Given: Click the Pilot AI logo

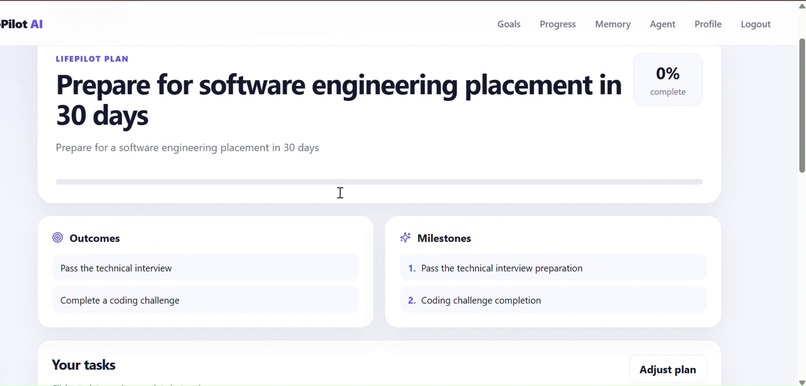Looking at the screenshot, I should 22,24.
